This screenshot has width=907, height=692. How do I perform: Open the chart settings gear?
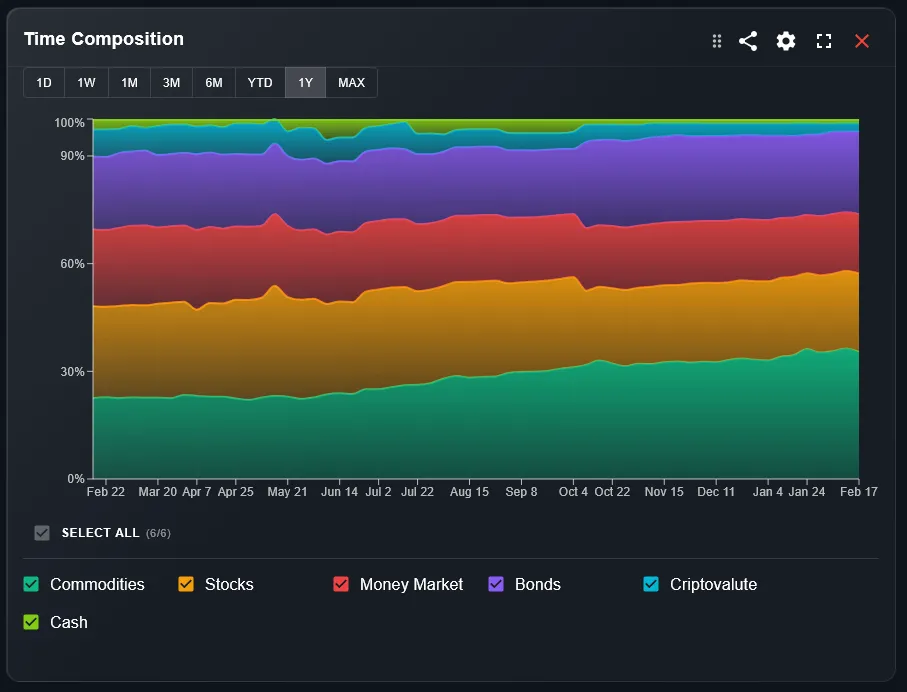coord(785,41)
